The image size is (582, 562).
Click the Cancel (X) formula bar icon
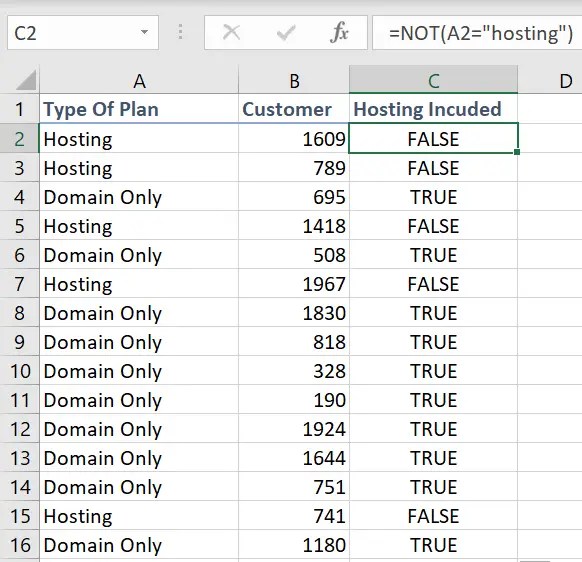[231, 32]
